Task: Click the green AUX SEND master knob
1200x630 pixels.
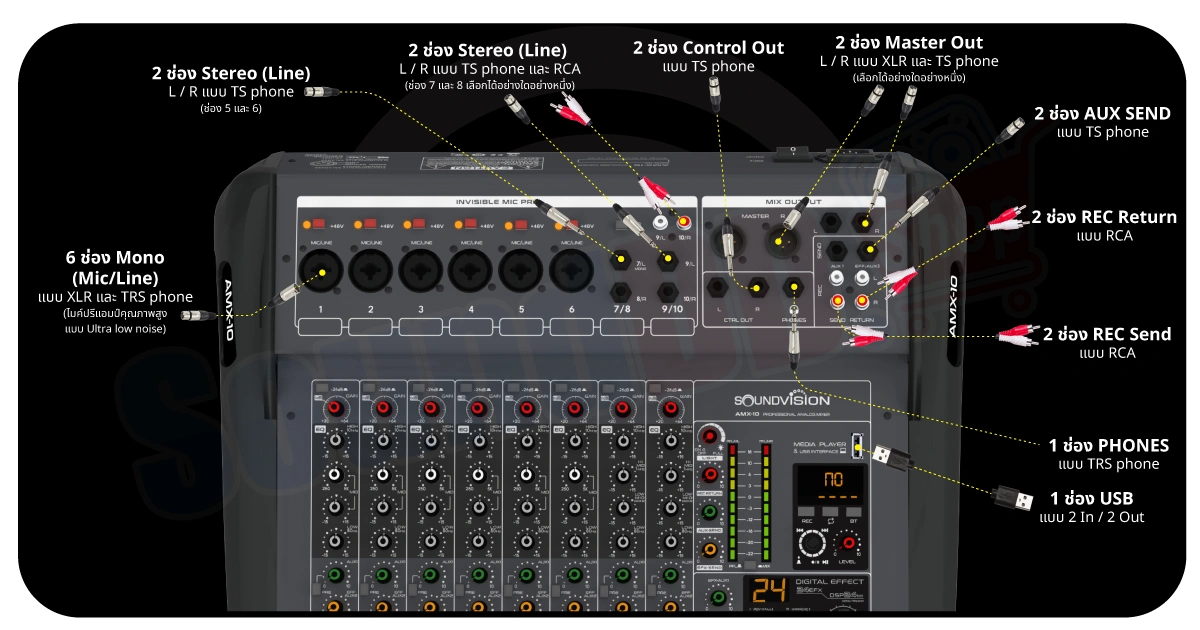Action: point(710,512)
